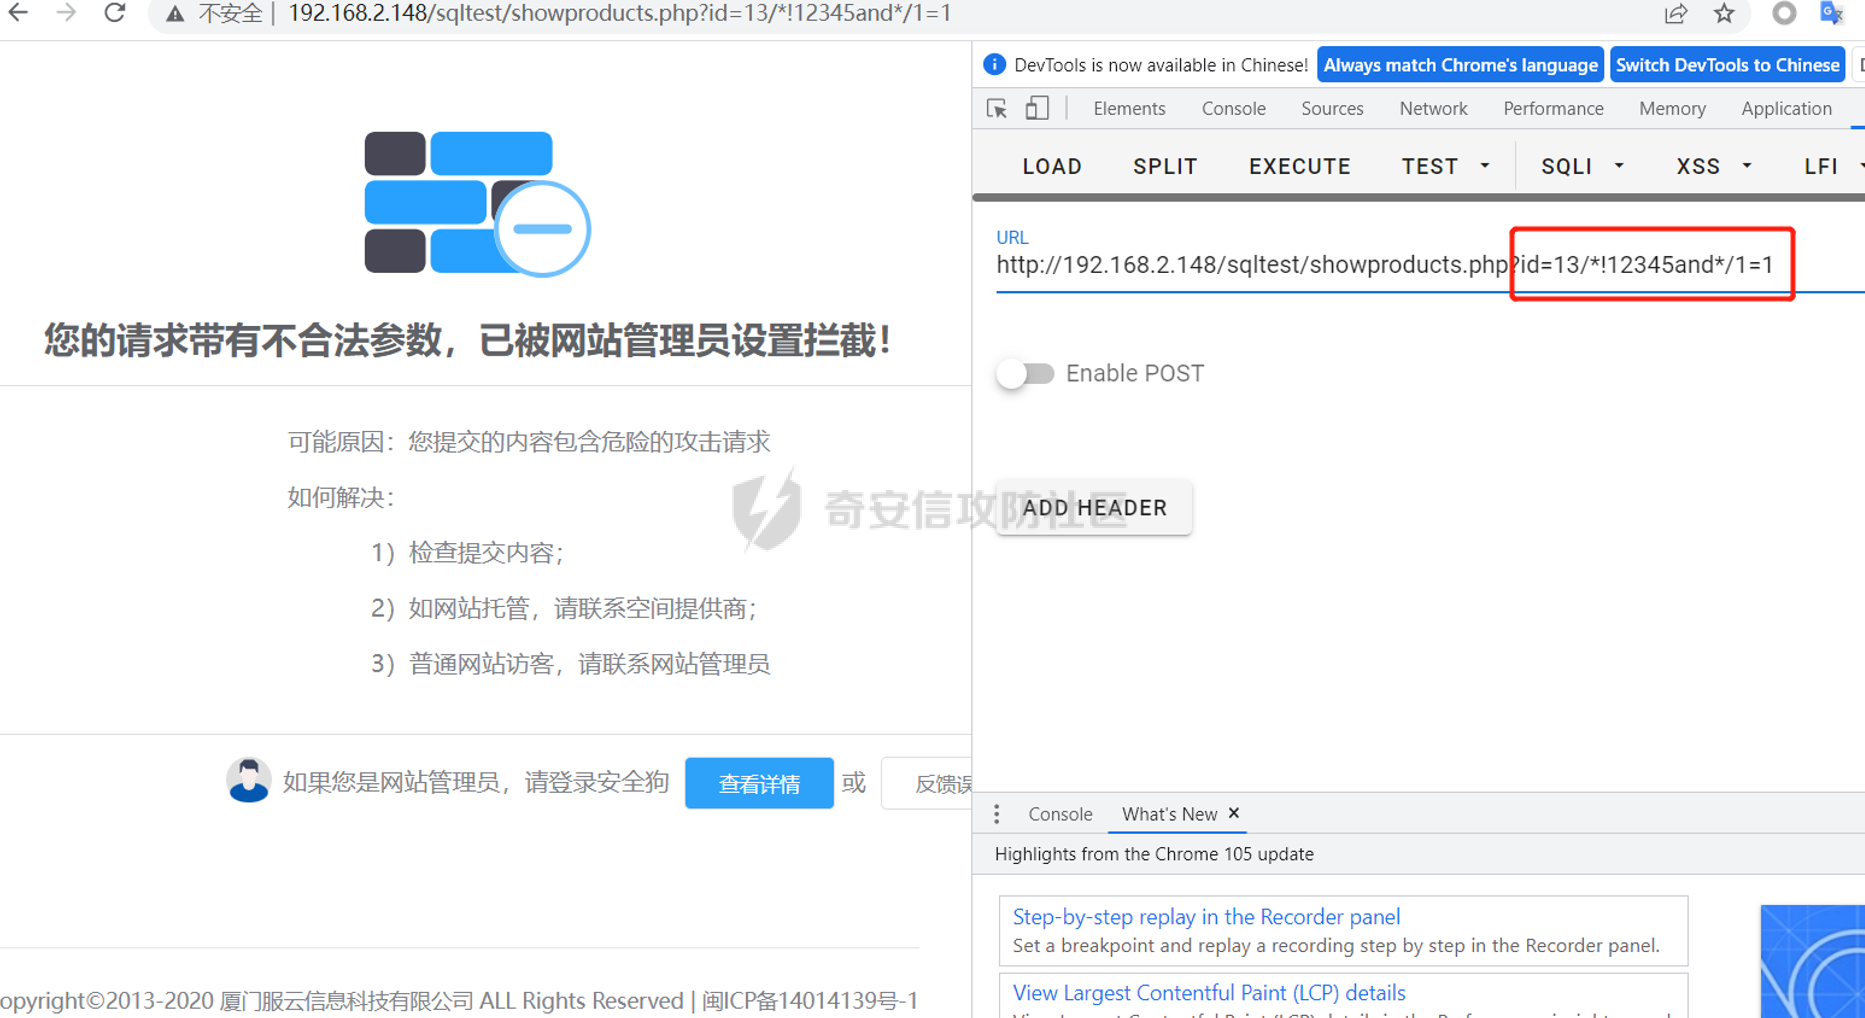This screenshot has width=1865, height=1018.
Task: Click Switch DevTools to Chinese button
Action: 1727,65
